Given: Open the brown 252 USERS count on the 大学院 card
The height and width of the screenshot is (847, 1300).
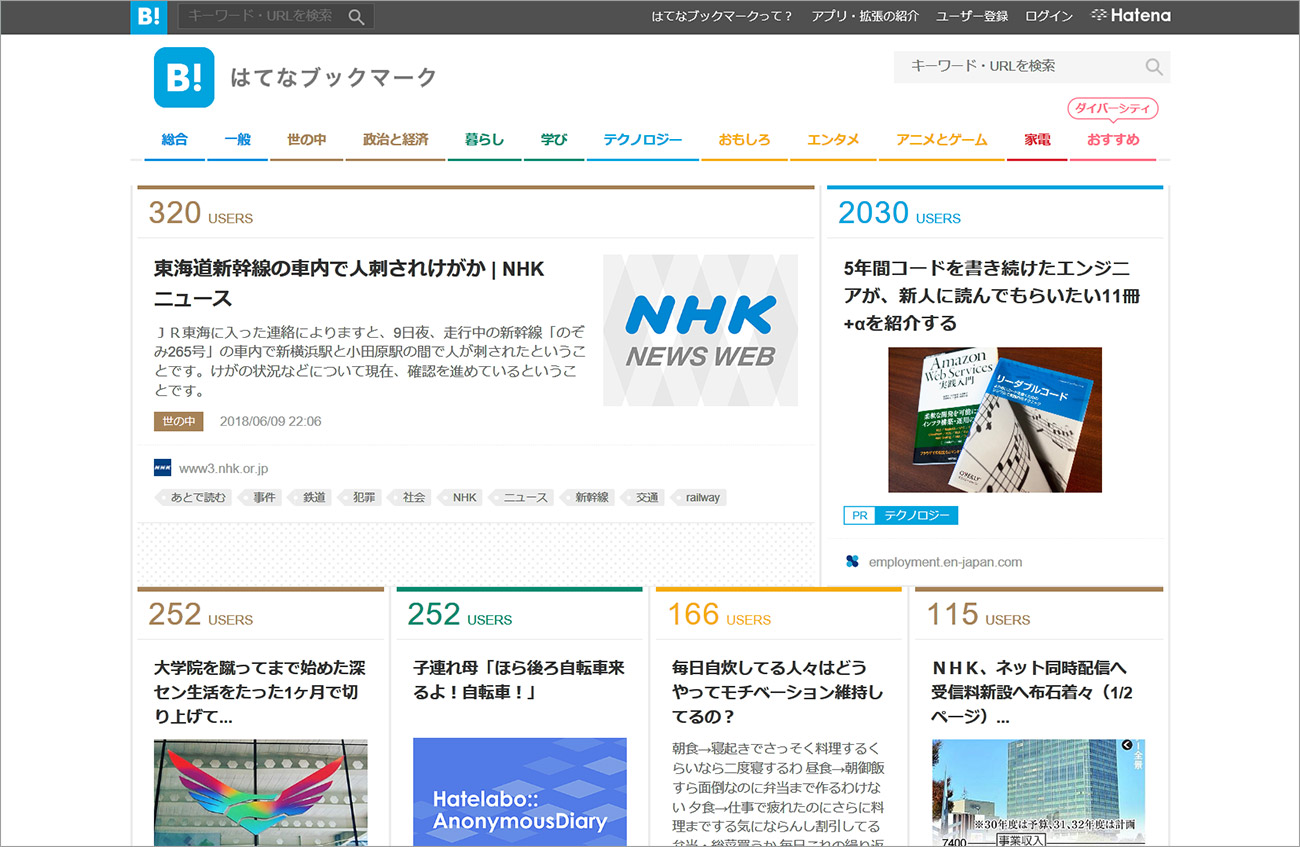Looking at the screenshot, I should click(x=200, y=615).
